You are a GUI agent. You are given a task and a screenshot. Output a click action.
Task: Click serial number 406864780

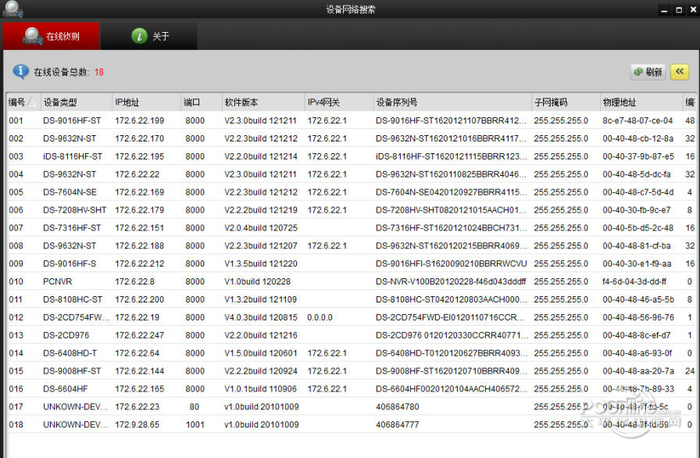coord(397,406)
